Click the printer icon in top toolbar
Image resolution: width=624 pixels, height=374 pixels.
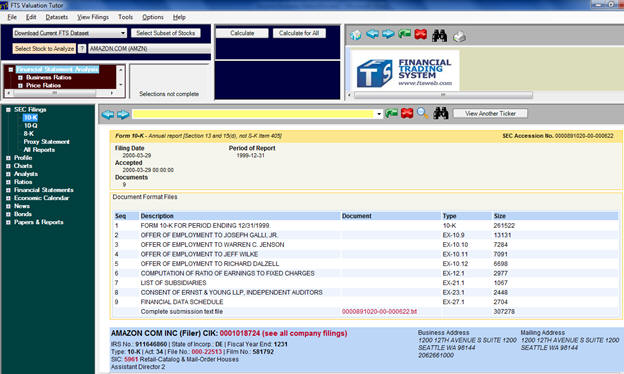coord(459,37)
